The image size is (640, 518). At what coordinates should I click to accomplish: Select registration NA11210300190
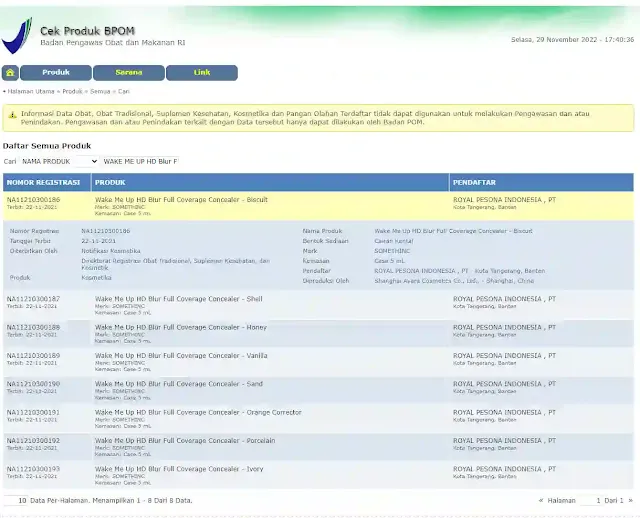pos(33,384)
